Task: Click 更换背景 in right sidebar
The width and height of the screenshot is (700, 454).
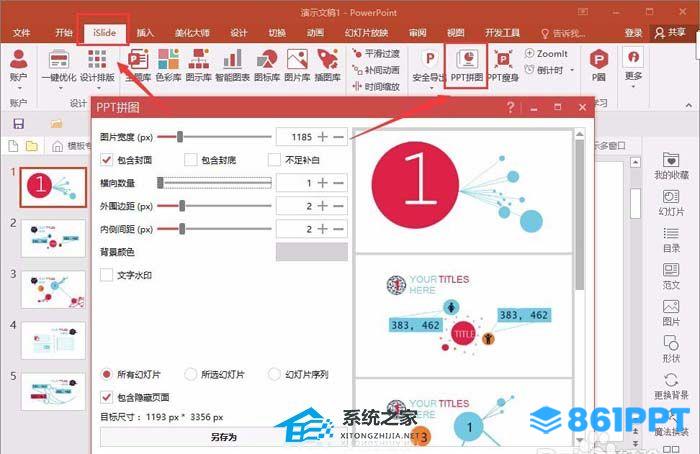Action: (671, 387)
